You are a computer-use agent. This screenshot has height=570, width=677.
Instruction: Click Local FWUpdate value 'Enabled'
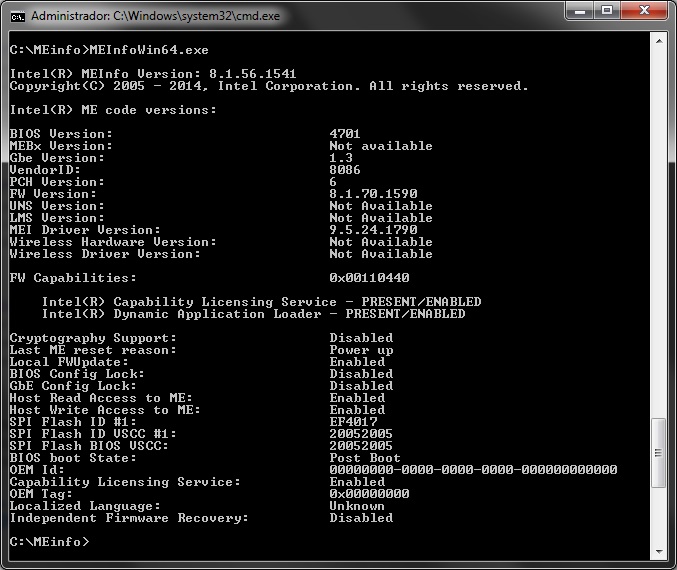click(x=357, y=362)
